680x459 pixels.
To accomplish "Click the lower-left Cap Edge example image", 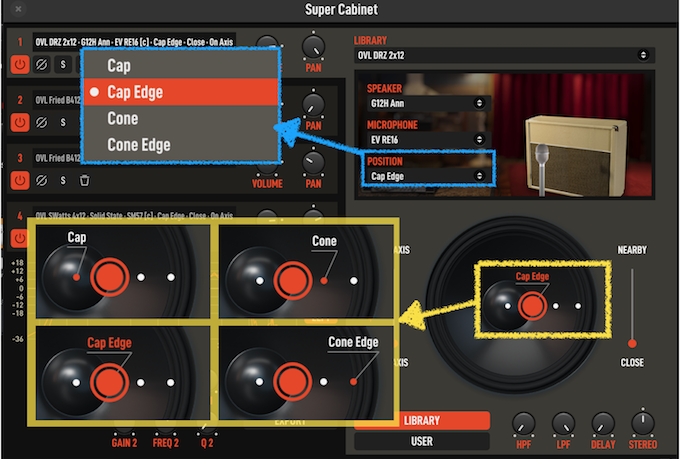I will click(123, 373).
